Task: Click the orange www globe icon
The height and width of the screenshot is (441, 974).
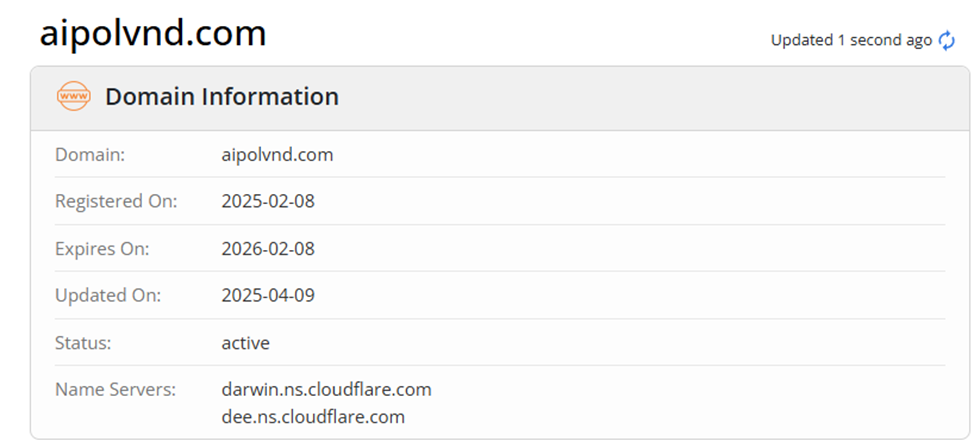Action: click(73, 97)
